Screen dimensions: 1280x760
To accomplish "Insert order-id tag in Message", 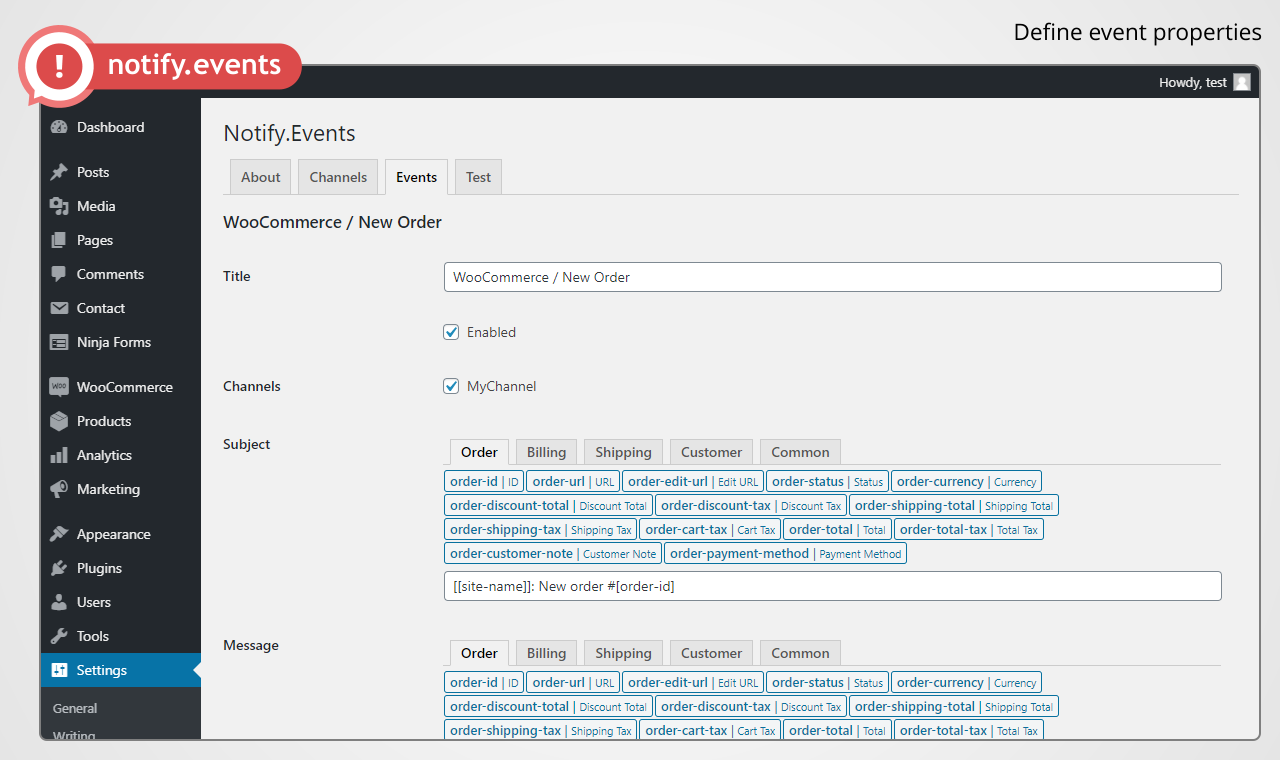I will point(484,683).
